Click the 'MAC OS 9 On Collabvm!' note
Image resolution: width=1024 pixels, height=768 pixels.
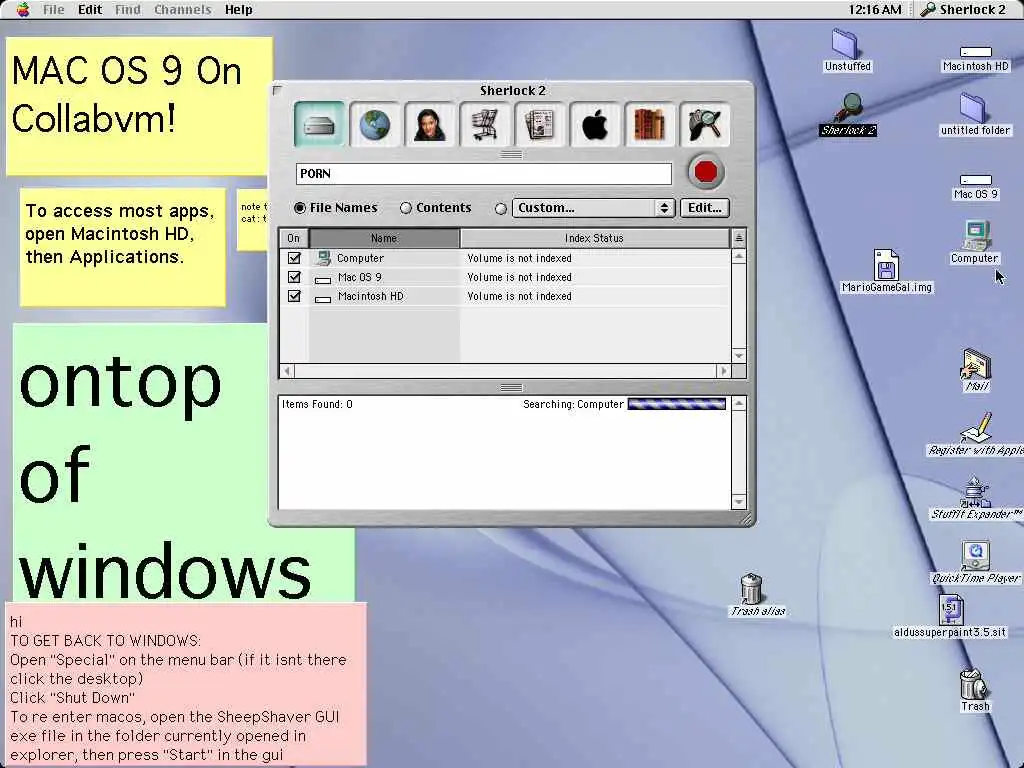pos(139,106)
